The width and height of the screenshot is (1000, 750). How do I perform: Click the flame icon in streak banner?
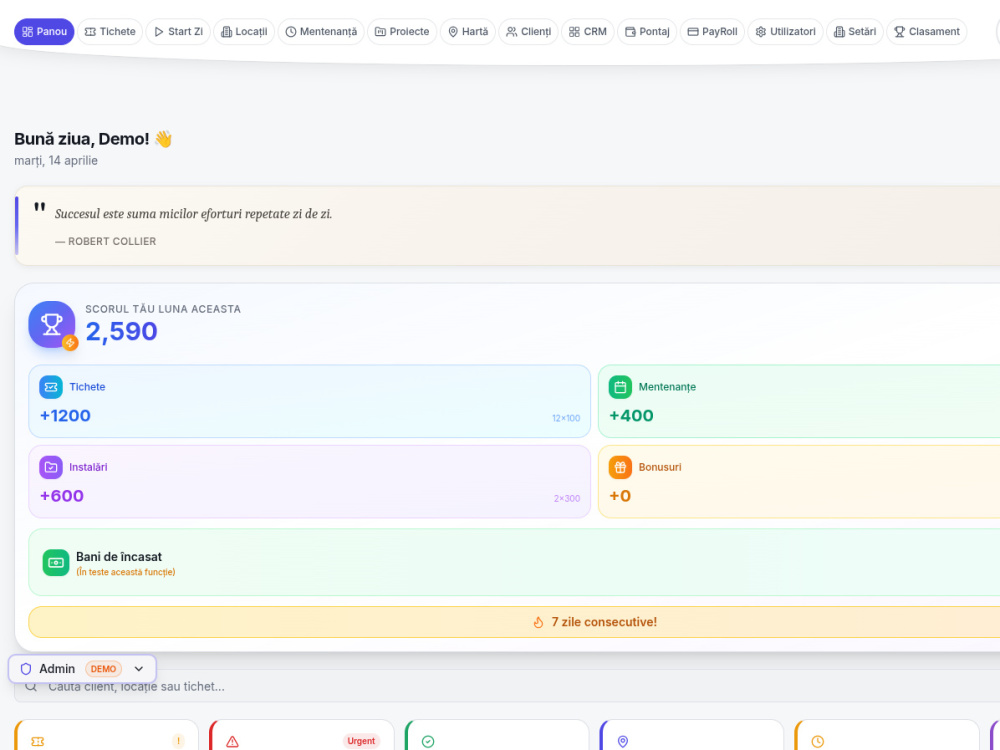(x=538, y=622)
